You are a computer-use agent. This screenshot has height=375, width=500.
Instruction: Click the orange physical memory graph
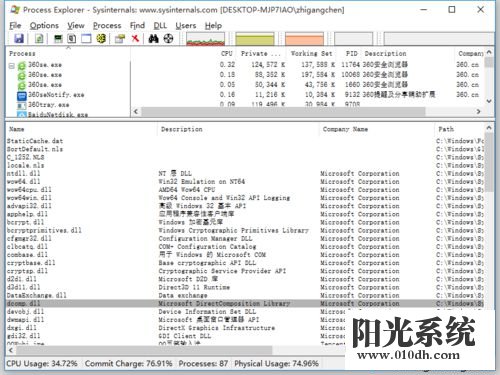304,39
